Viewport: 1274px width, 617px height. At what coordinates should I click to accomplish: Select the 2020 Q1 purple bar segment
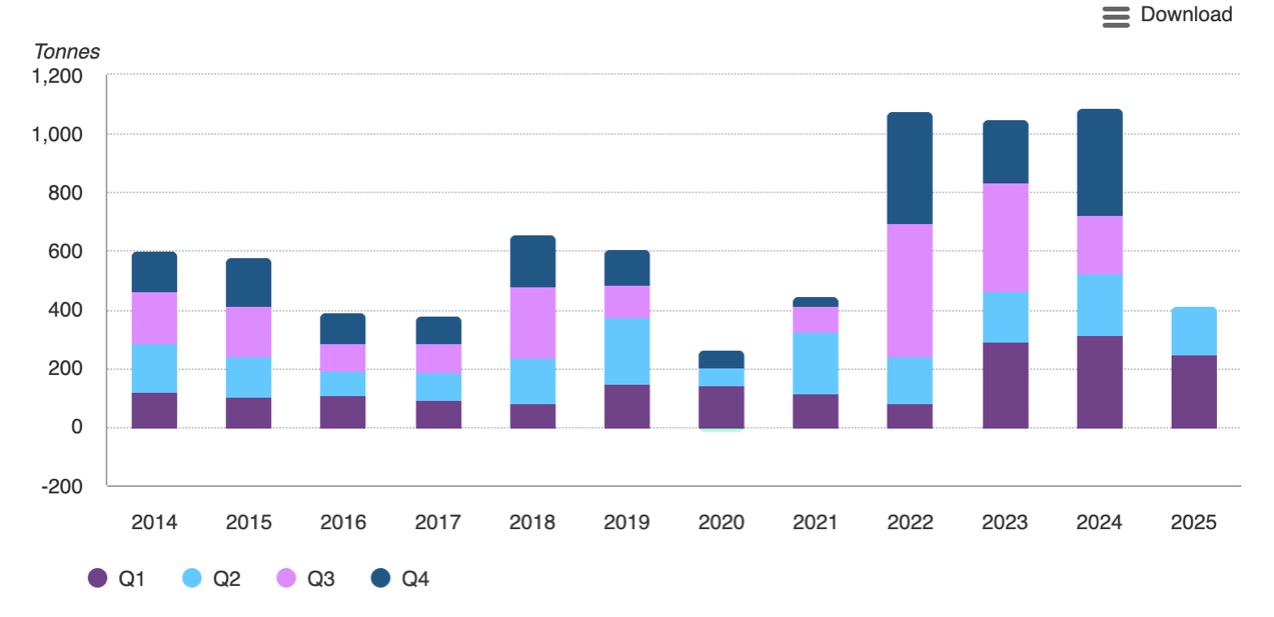pyautogui.click(x=721, y=407)
